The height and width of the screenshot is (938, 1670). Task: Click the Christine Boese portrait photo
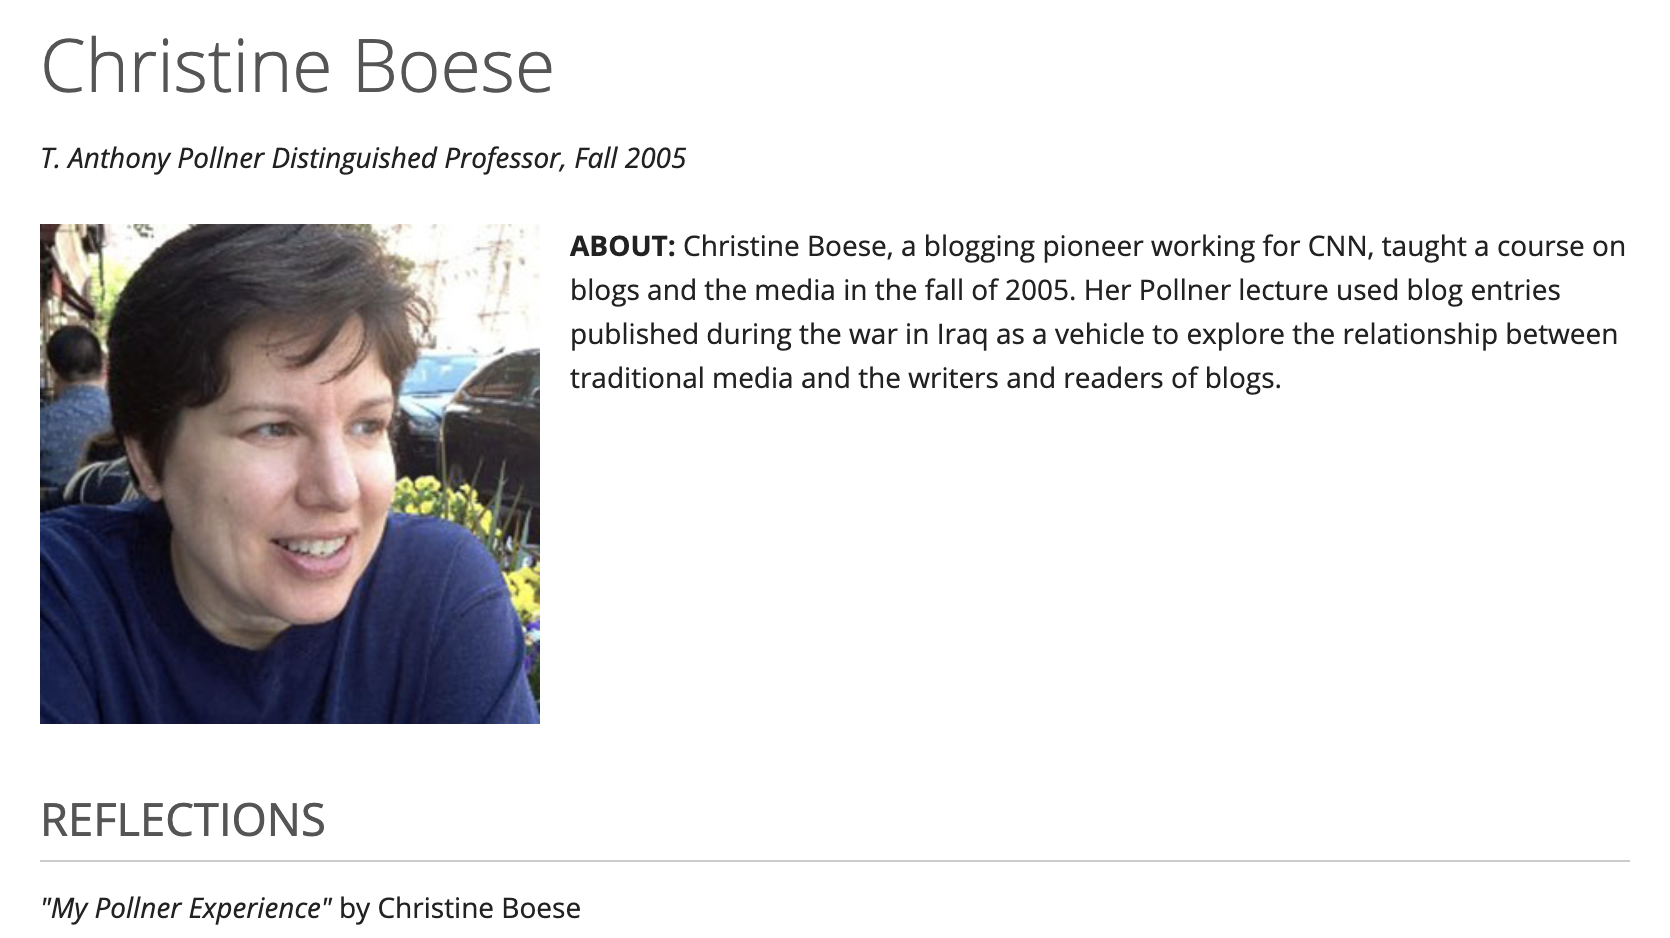pyautogui.click(x=290, y=474)
